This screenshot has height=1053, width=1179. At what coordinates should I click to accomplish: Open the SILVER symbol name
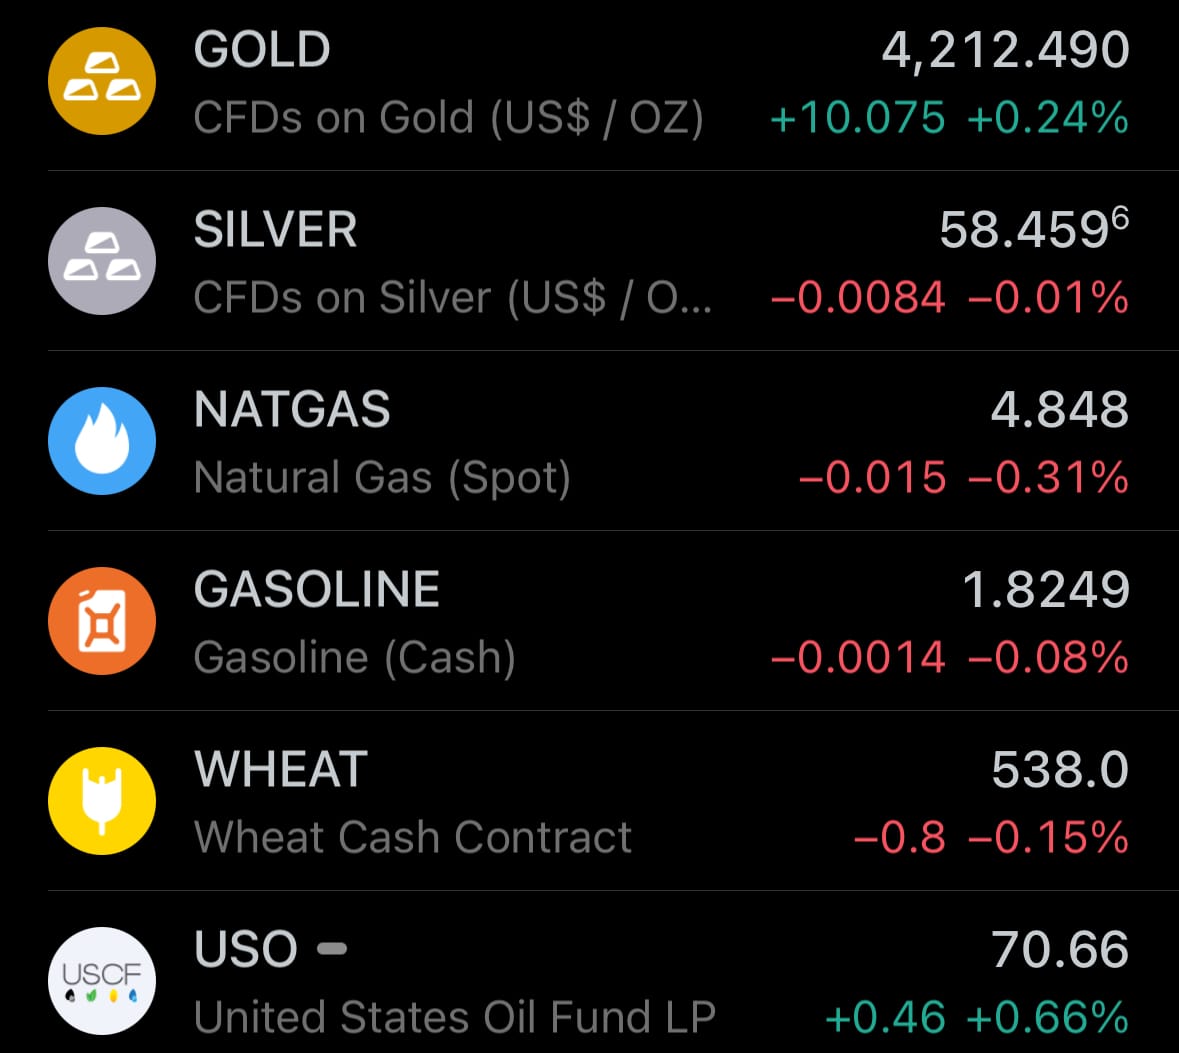pos(275,230)
